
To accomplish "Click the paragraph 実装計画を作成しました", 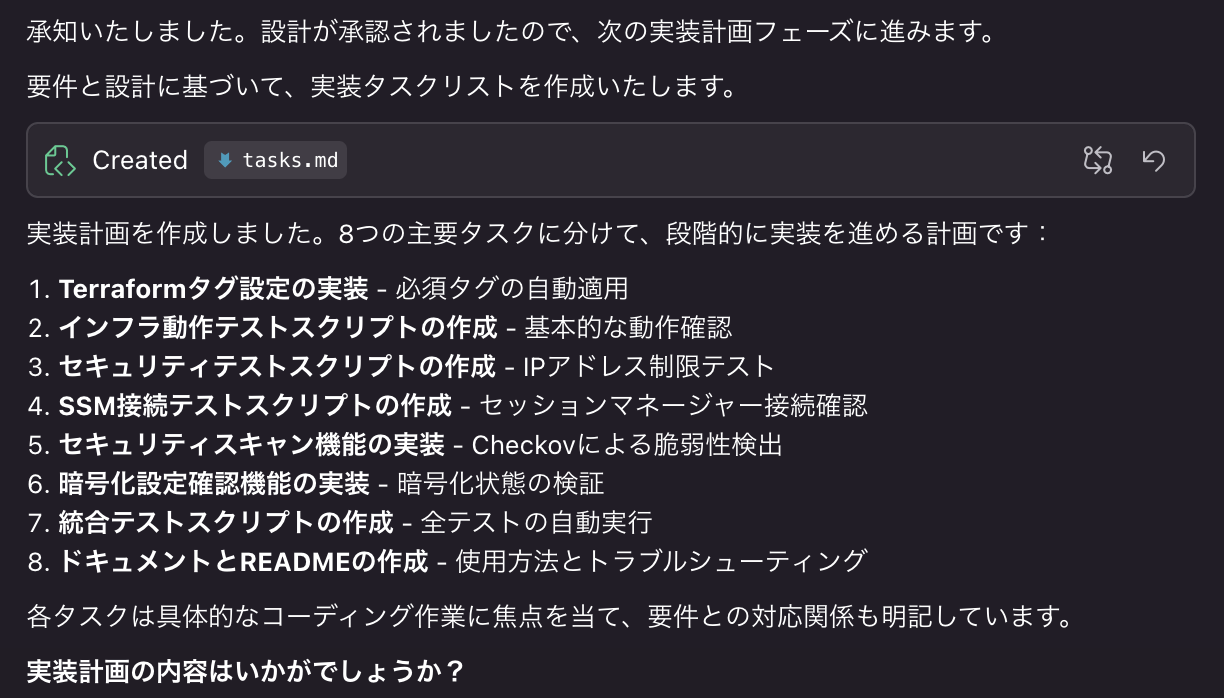I will click(539, 234).
